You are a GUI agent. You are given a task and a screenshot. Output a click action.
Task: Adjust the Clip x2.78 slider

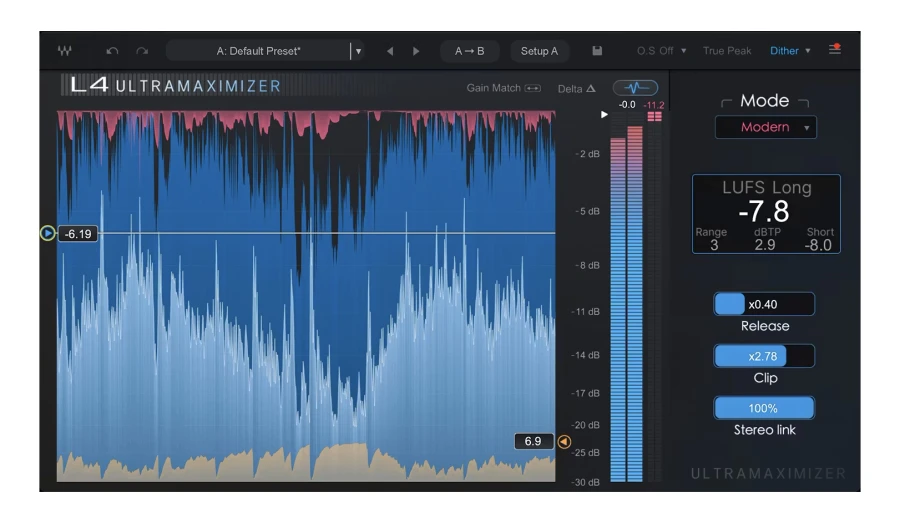[763, 356]
